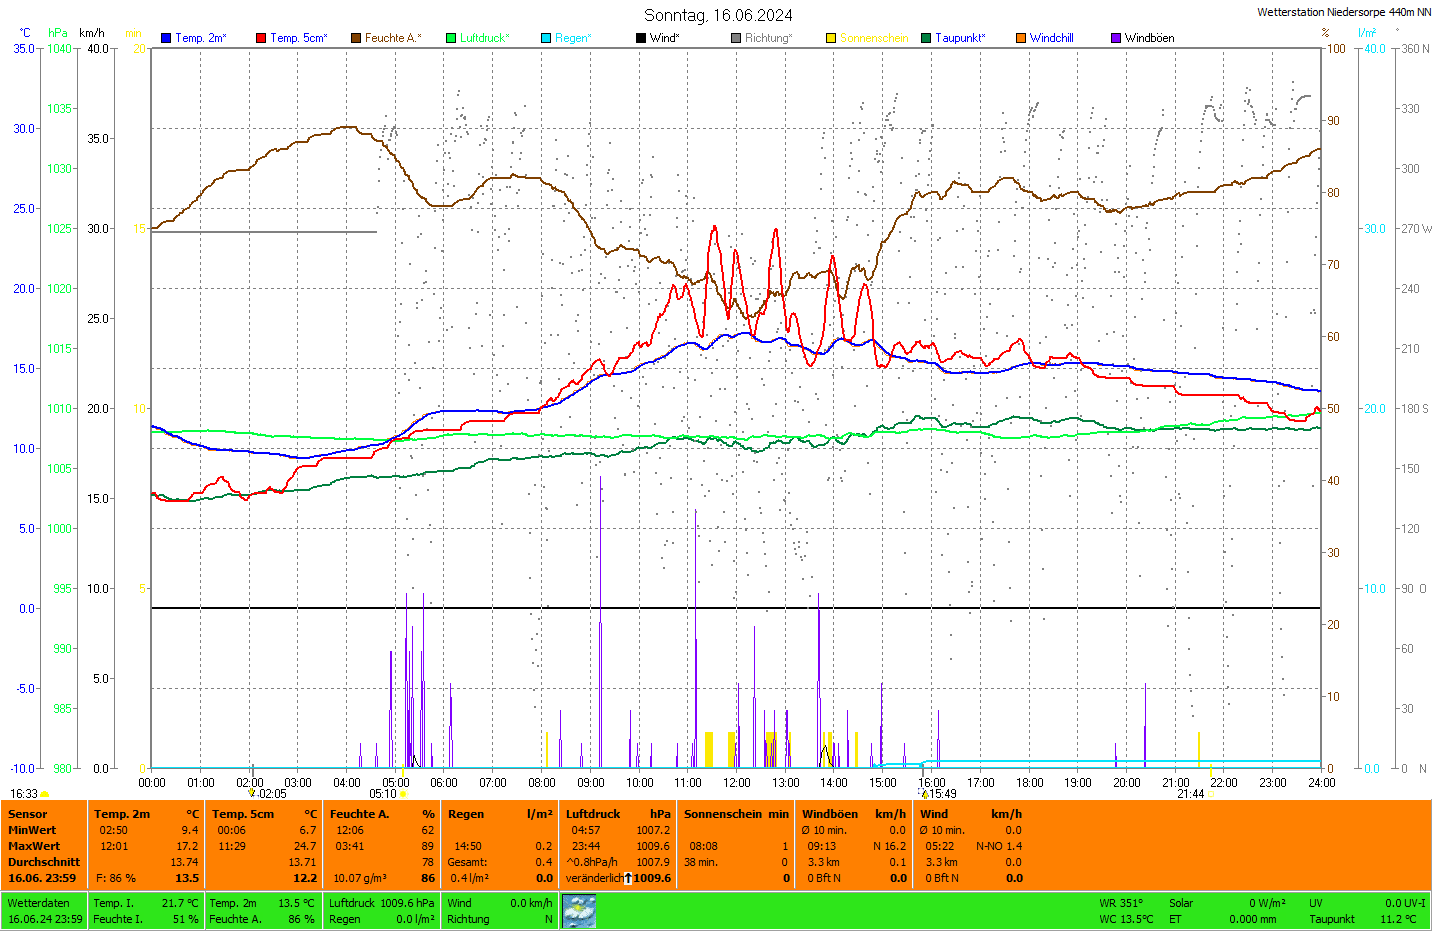Click the yellow Sonnenschein legend square
The height and width of the screenshot is (931, 1432).
coord(831,38)
